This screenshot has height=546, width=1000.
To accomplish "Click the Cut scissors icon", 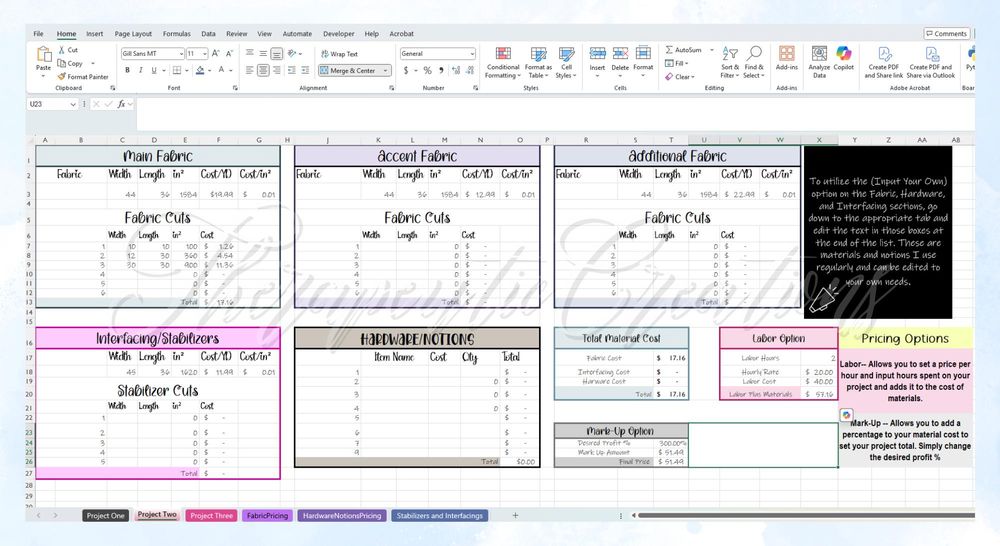I will tap(61, 50).
